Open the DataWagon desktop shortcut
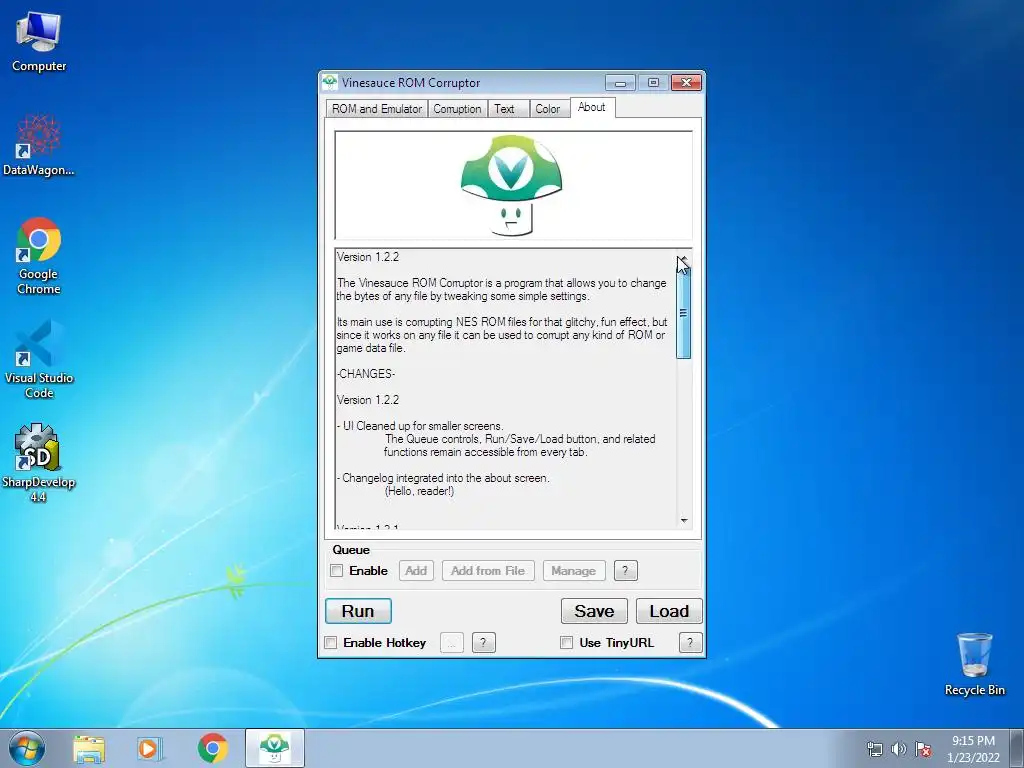The width and height of the screenshot is (1024, 768). click(x=39, y=145)
